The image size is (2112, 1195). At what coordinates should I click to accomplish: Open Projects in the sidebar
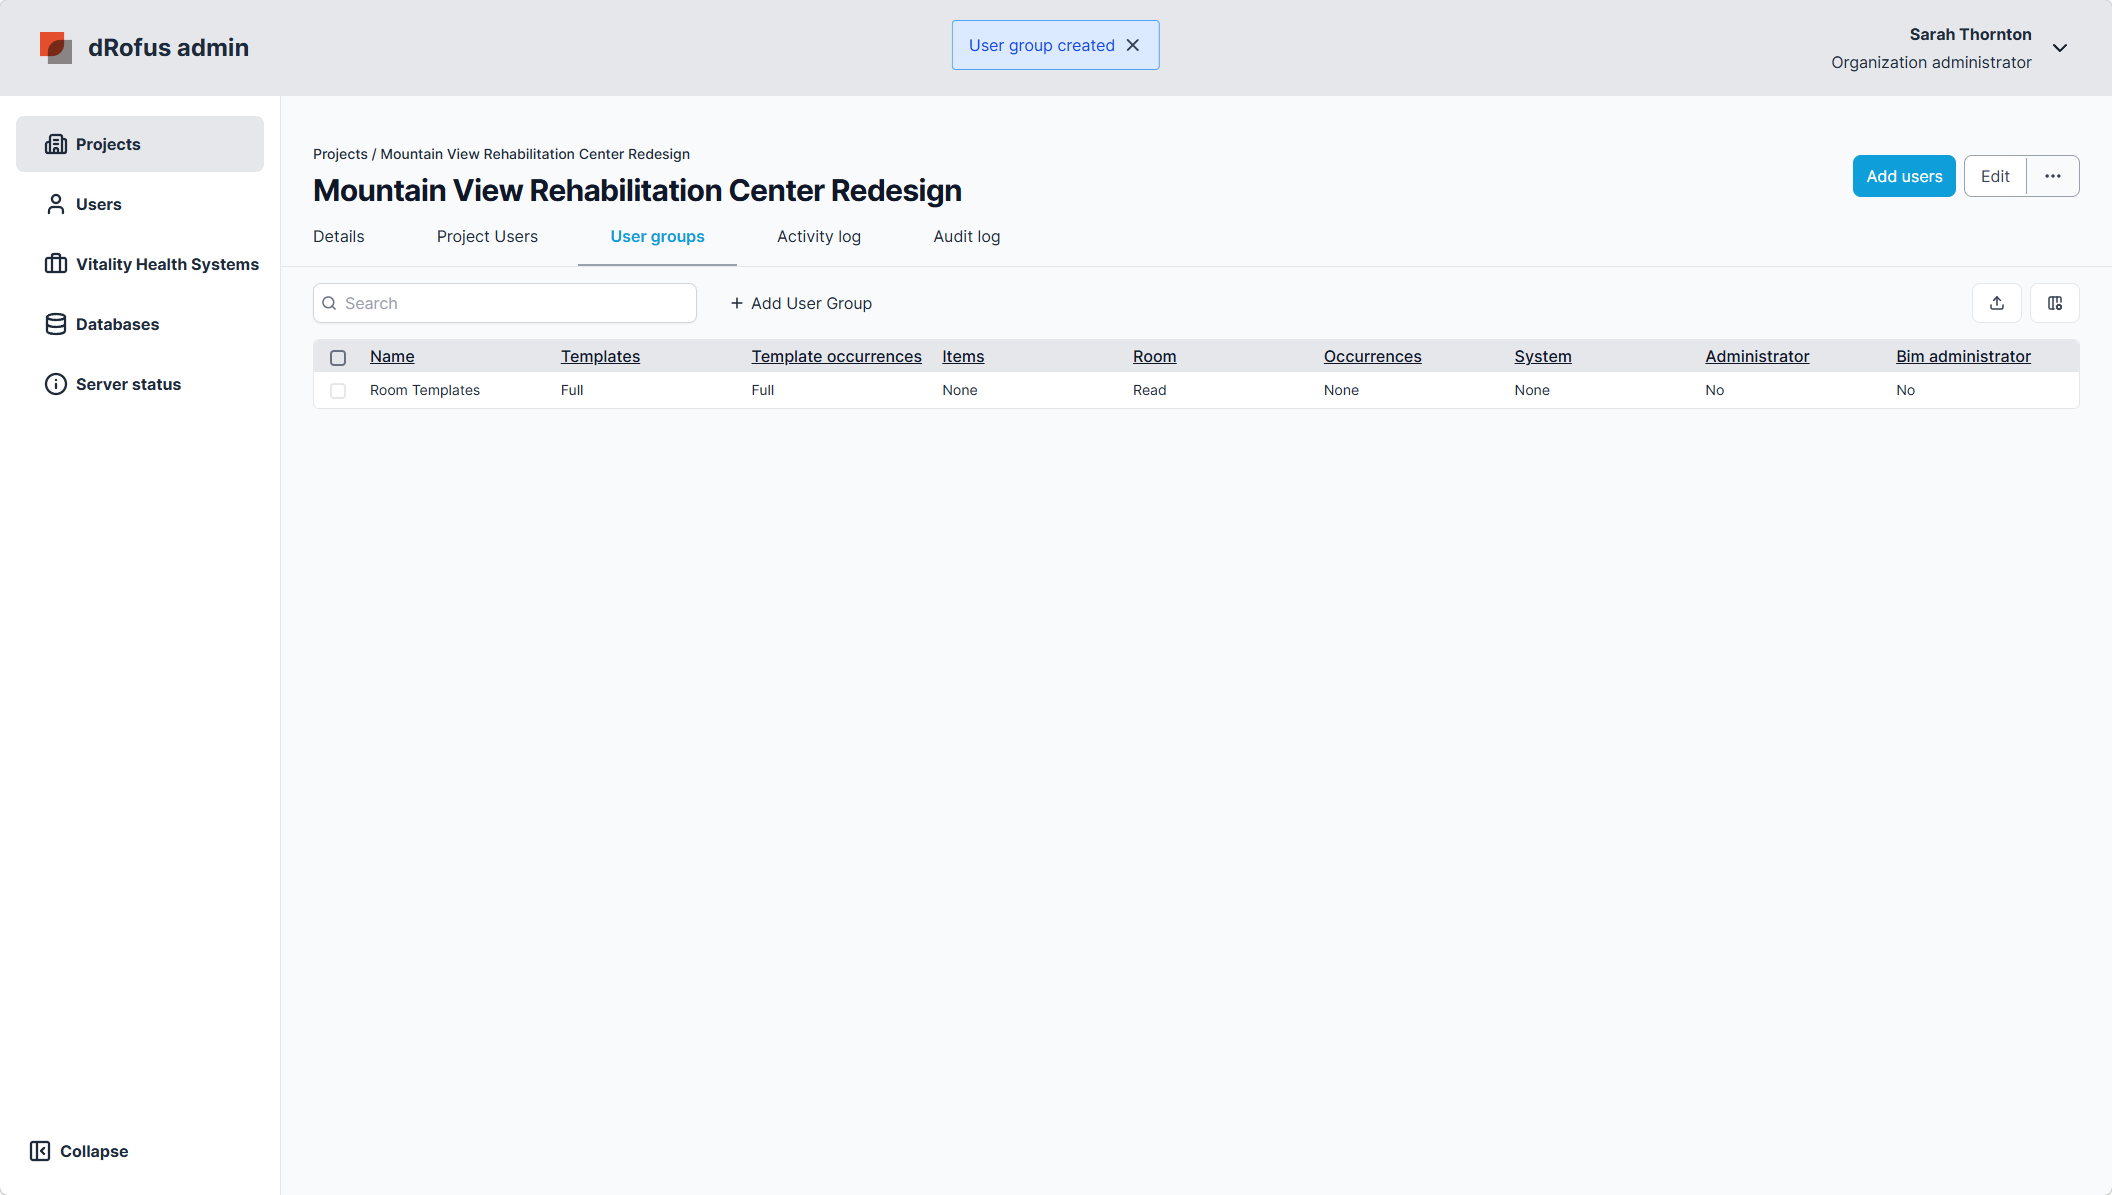(x=140, y=144)
